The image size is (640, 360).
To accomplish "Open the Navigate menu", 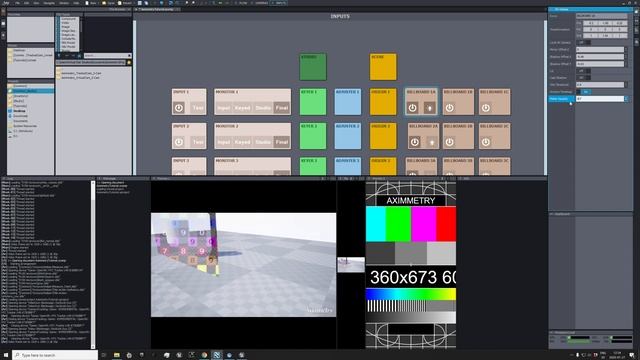I will pos(49,3).
